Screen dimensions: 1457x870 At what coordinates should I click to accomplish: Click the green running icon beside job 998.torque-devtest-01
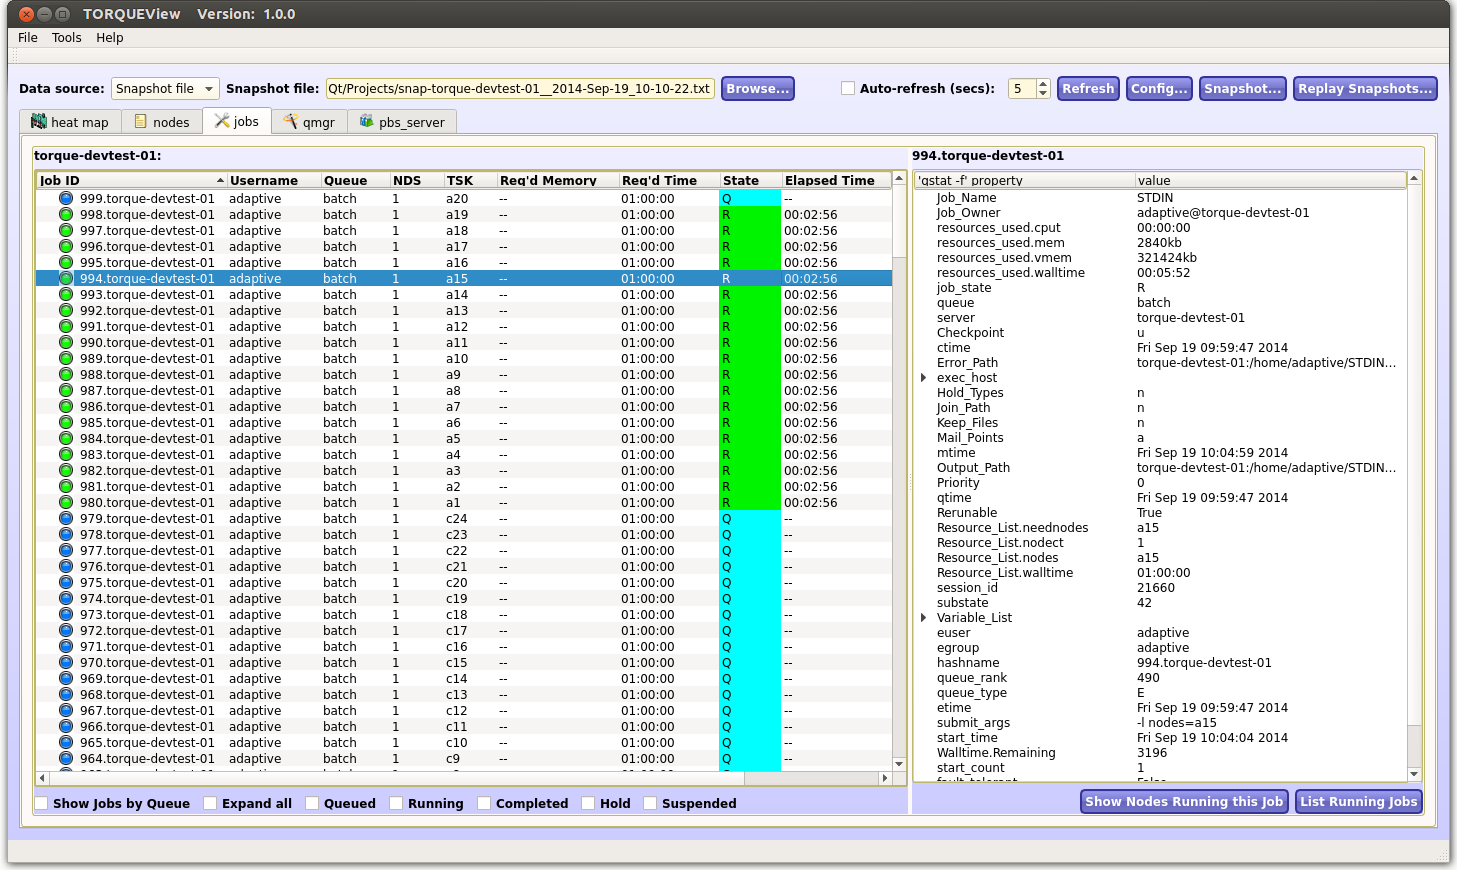pyautogui.click(x=65, y=214)
